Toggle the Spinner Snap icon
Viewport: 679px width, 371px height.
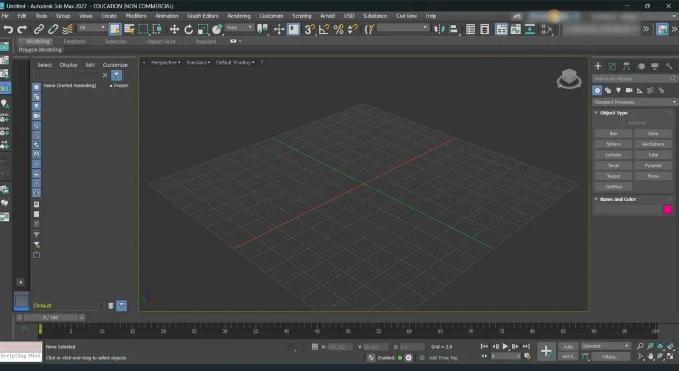pos(353,29)
